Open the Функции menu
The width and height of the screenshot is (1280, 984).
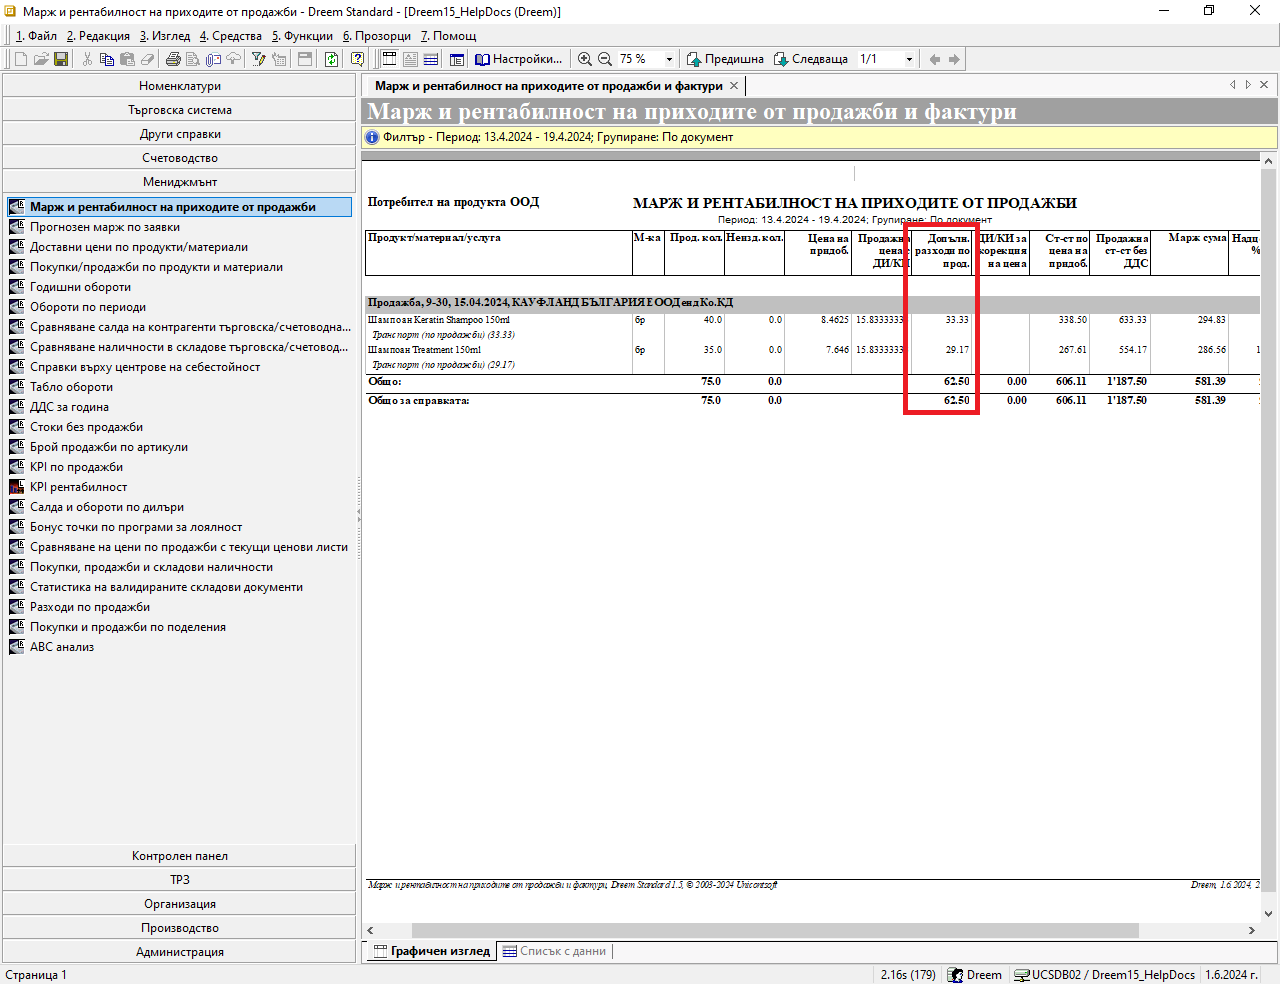[x=302, y=36]
